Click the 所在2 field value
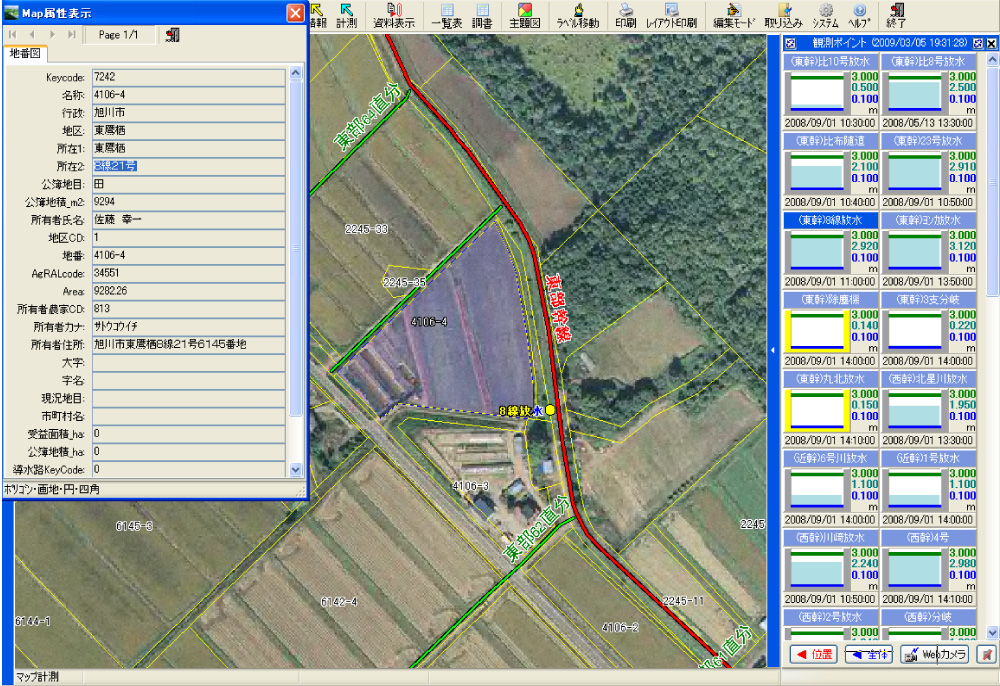 (x=188, y=166)
